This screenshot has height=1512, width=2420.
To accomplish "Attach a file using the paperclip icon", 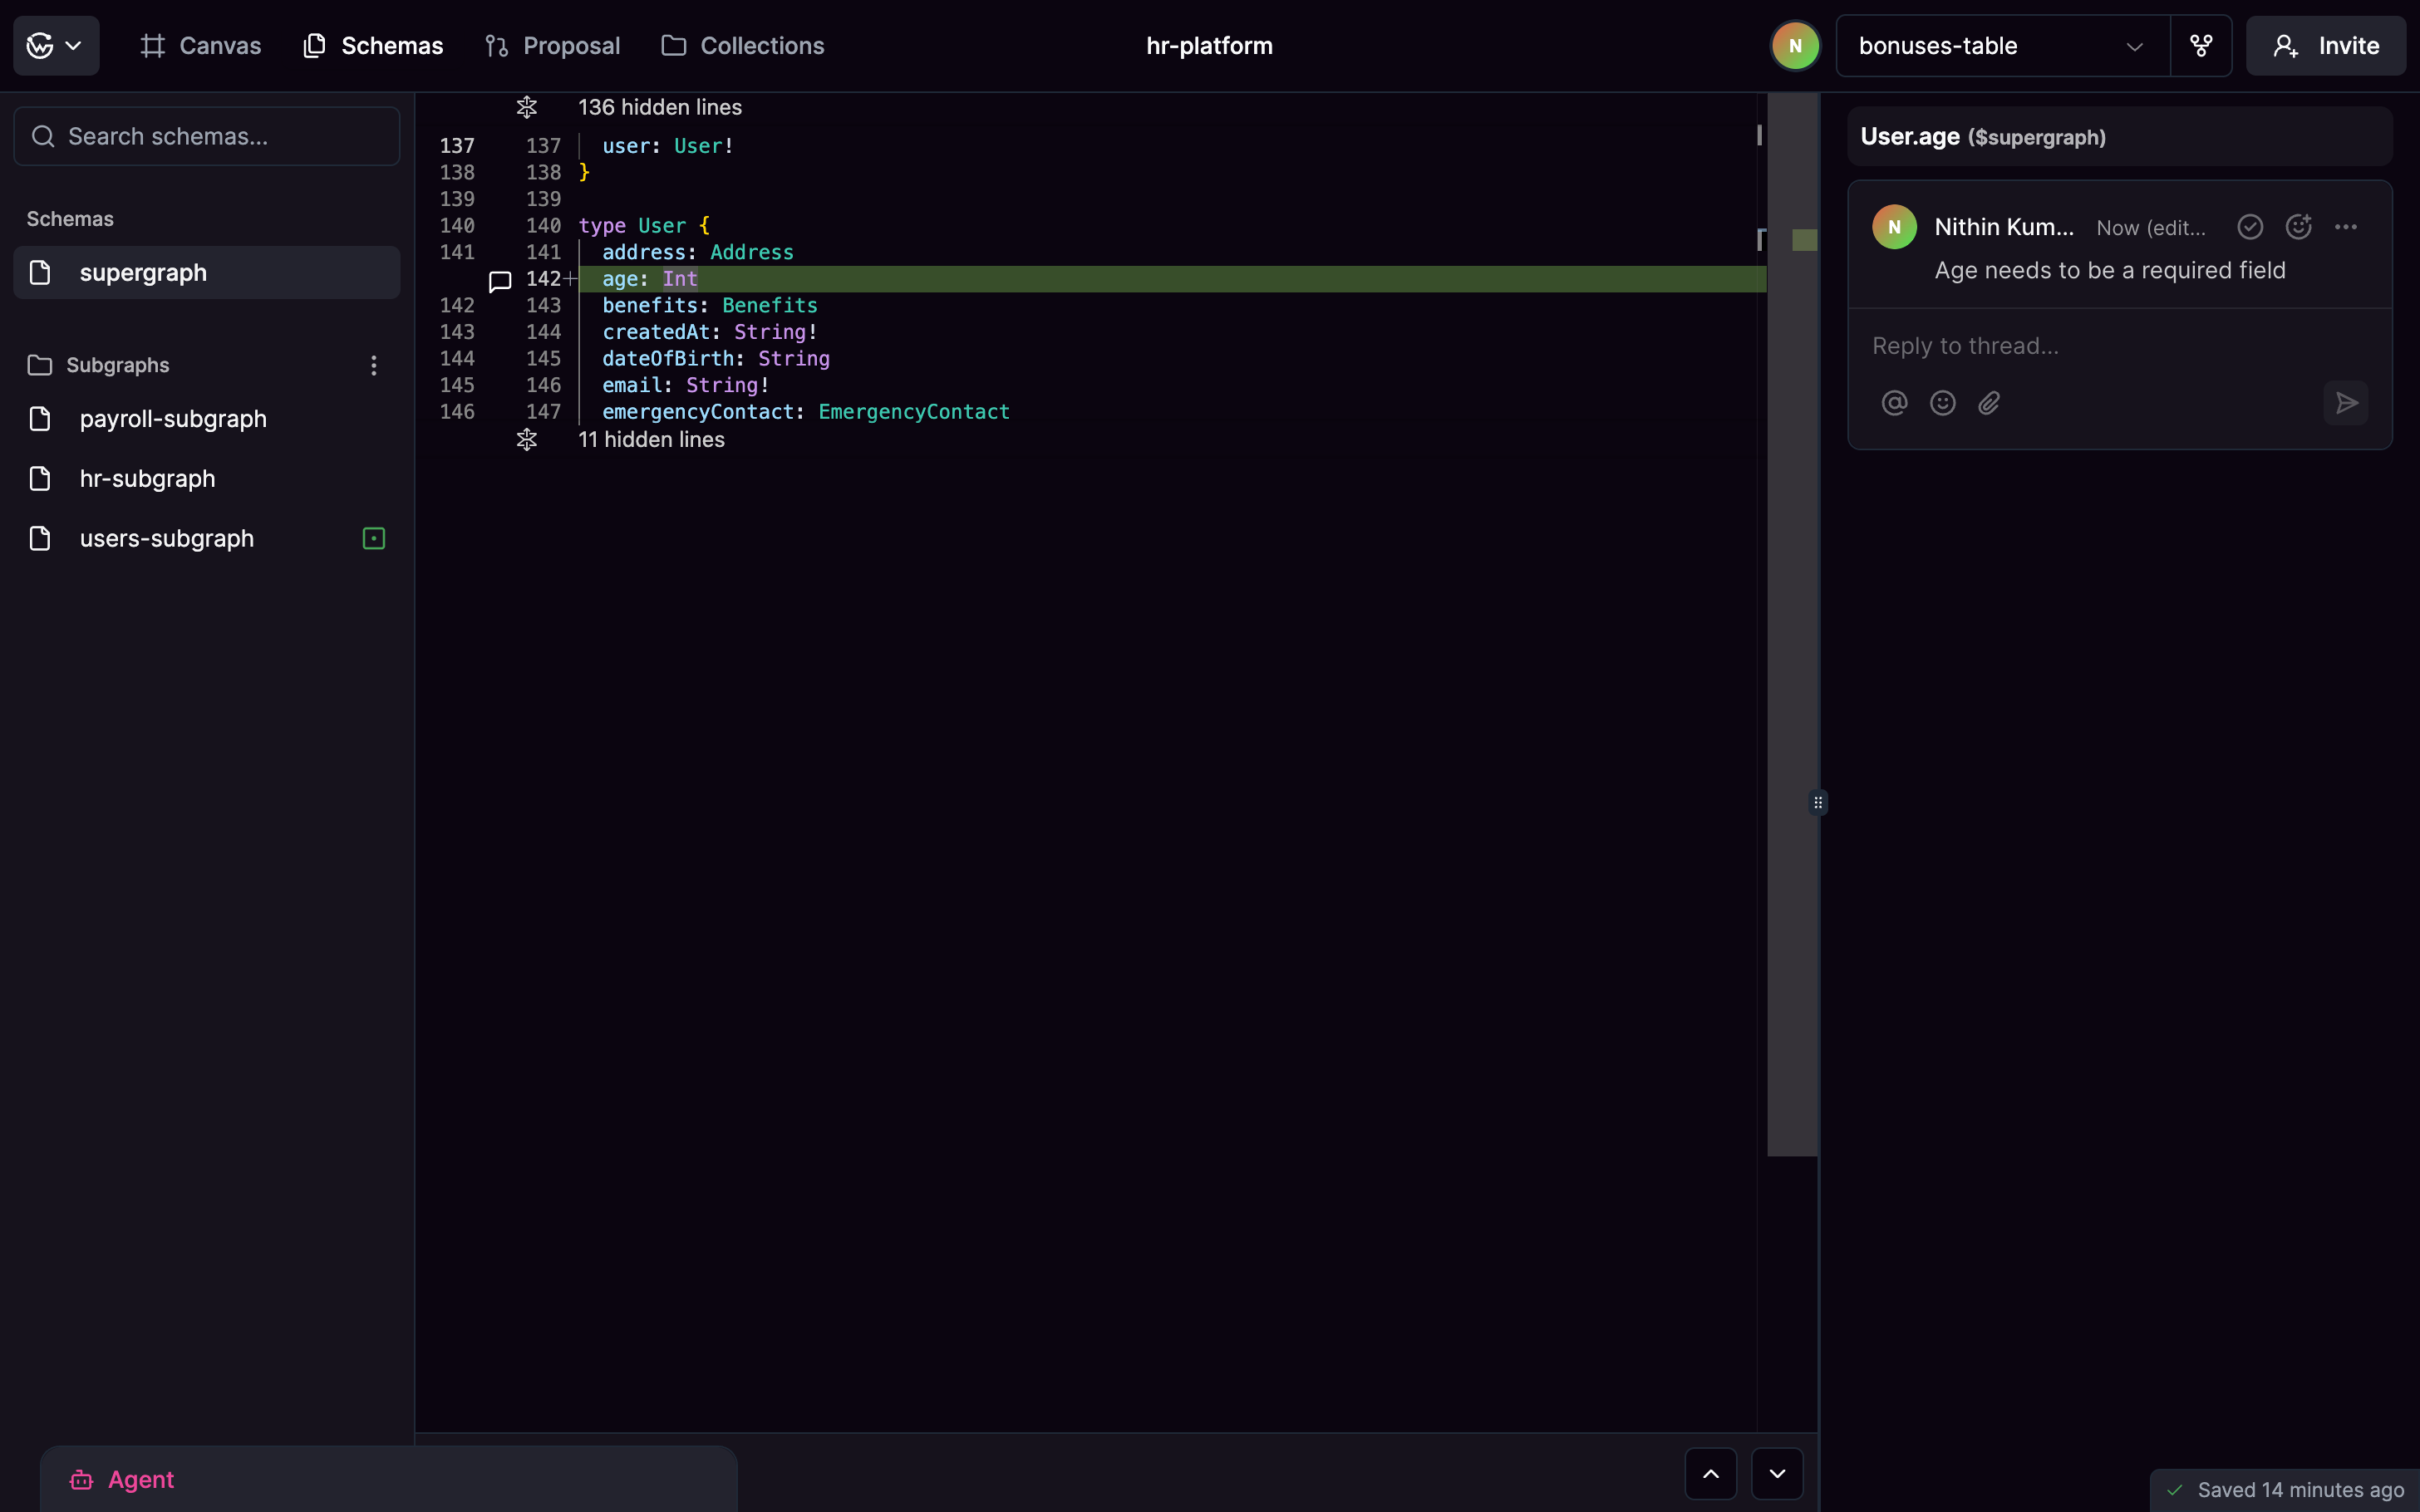I will 1990,403.
